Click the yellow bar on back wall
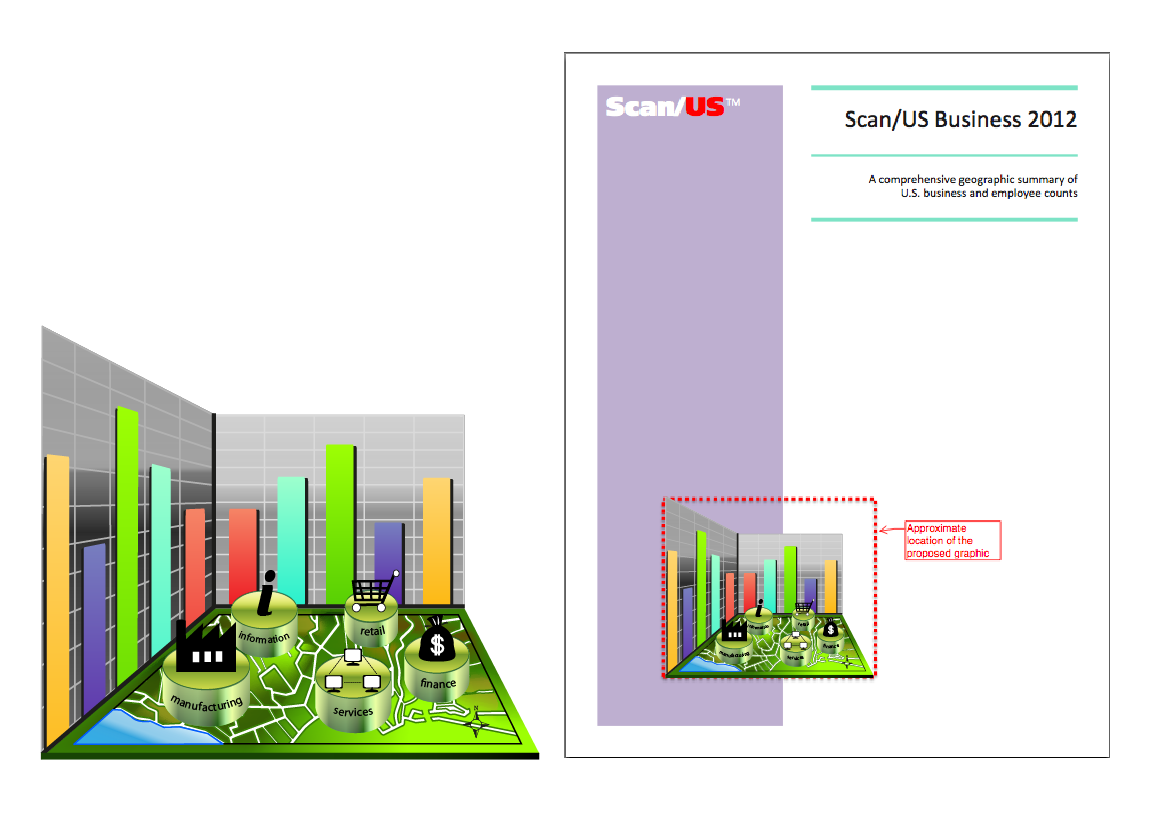 click(437, 541)
